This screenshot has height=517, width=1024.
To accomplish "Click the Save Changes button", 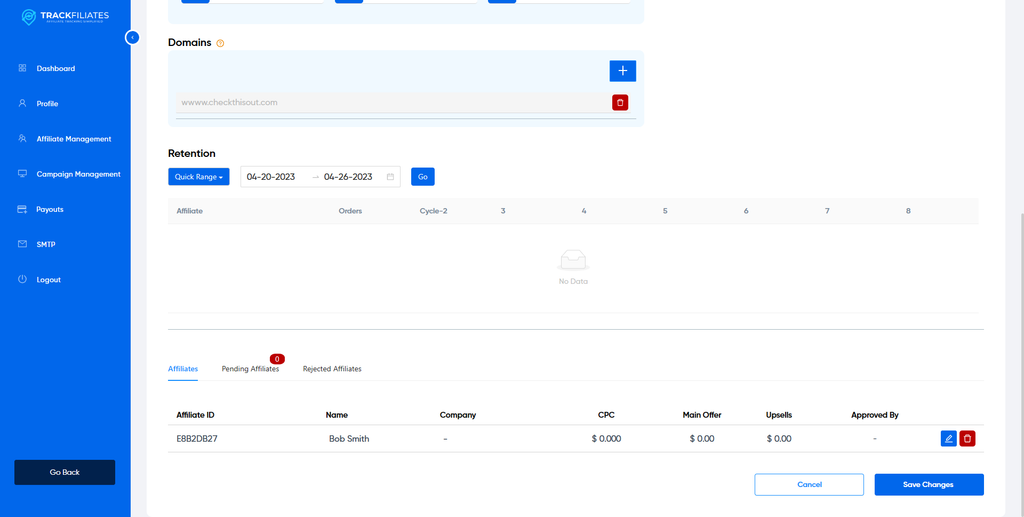I will (x=928, y=484).
